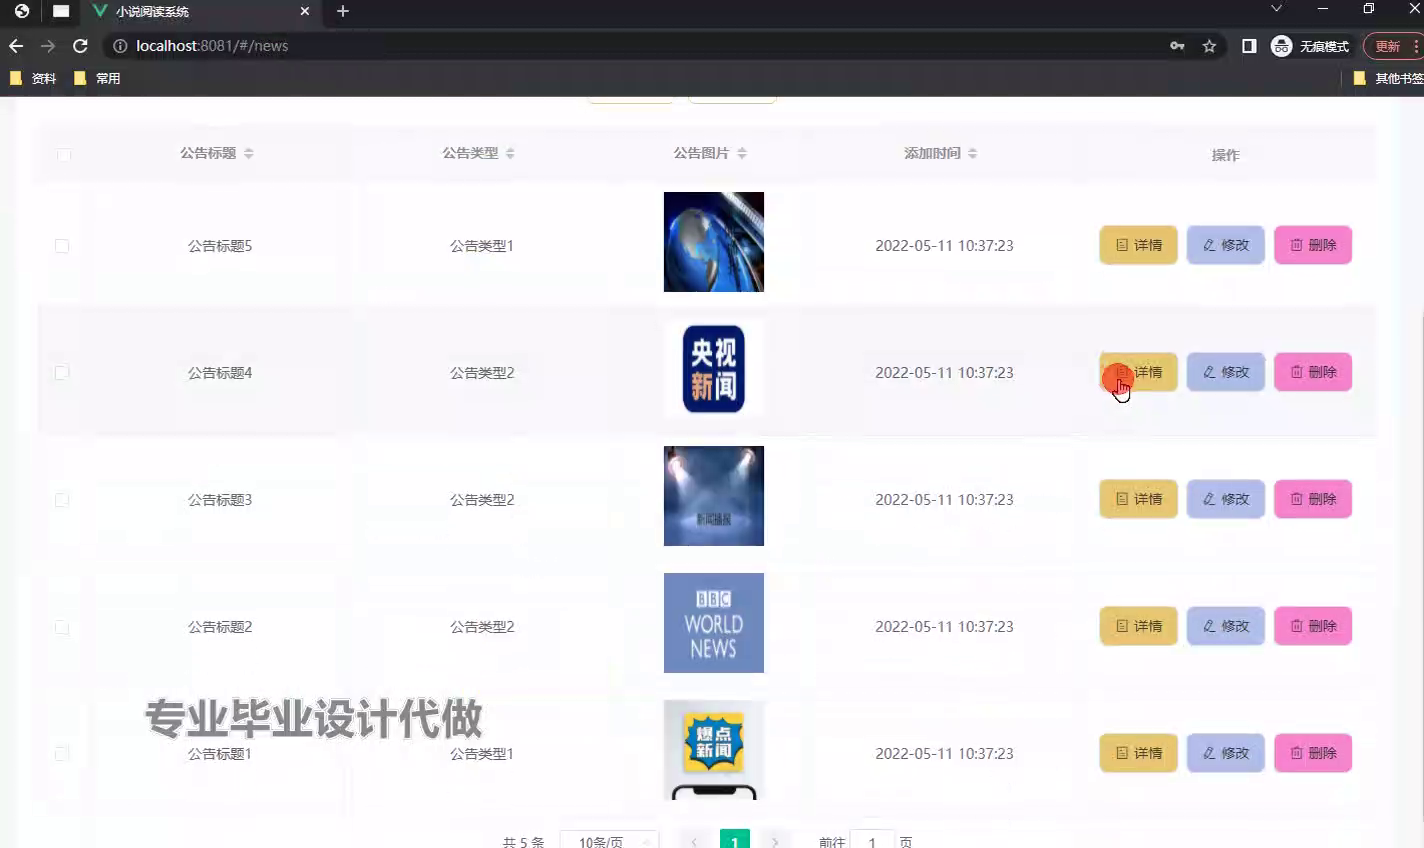Open the incognito profile icon 无痕模式
The image size is (1424, 848).
[x=1310, y=46]
